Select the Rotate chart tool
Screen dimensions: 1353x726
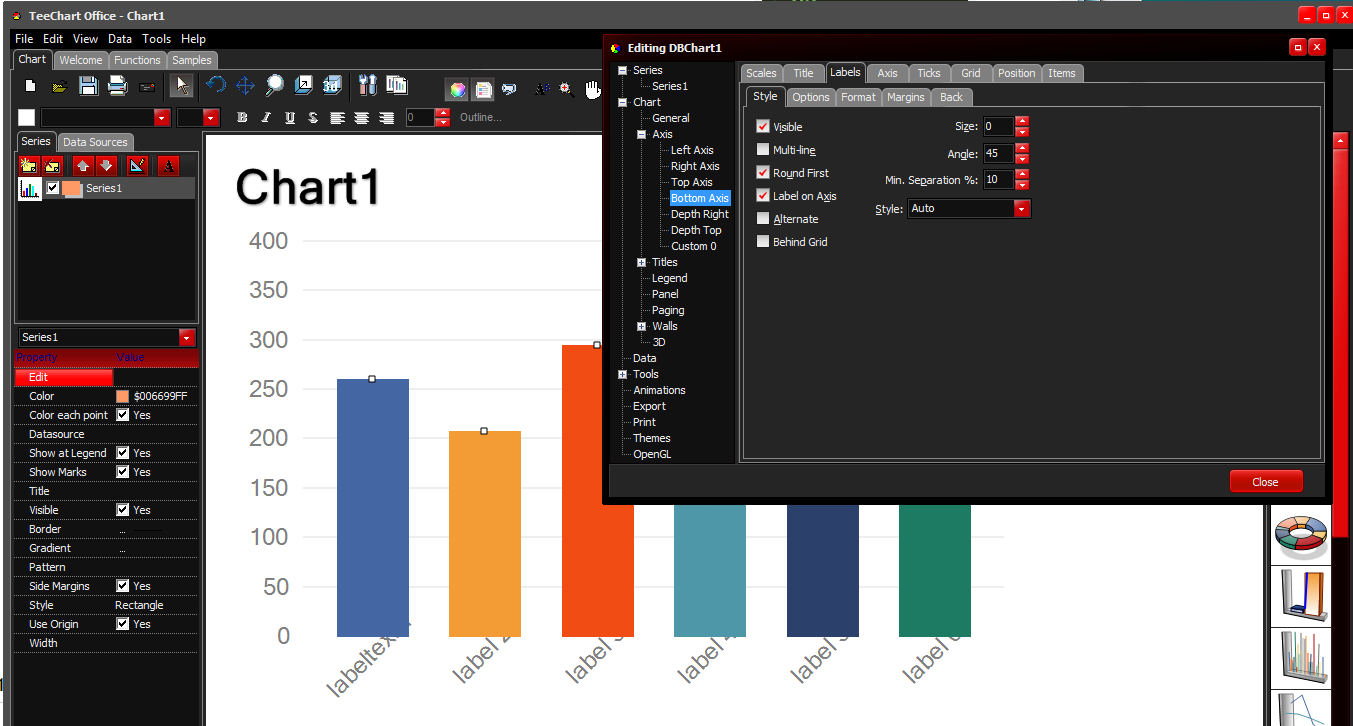[x=216, y=86]
